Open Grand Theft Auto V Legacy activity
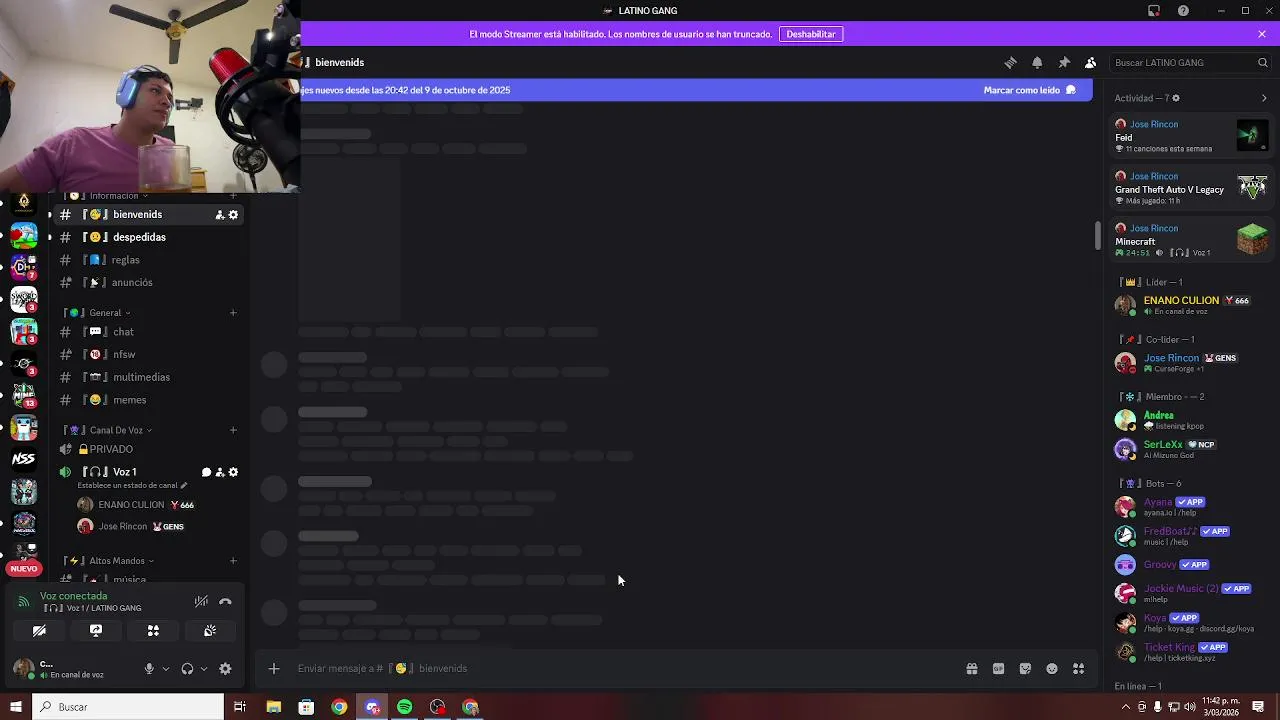Image resolution: width=1280 pixels, height=720 pixels. 1191,188
